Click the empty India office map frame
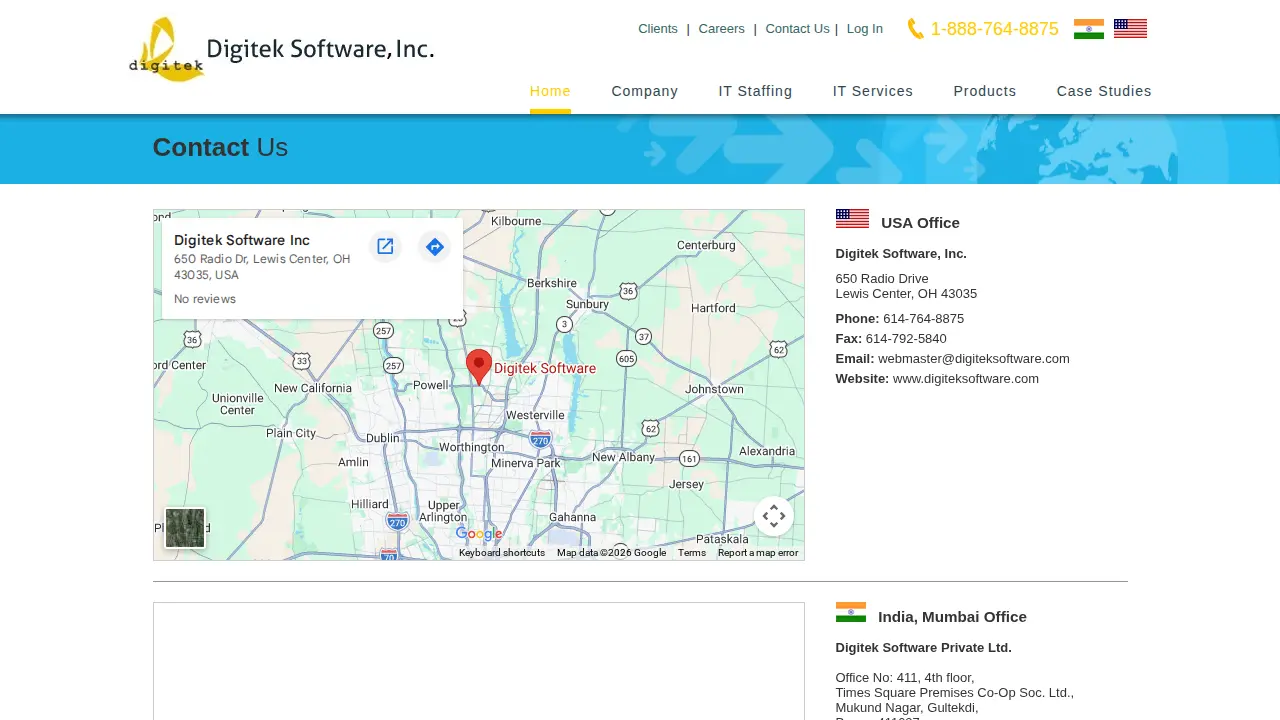 479,661
